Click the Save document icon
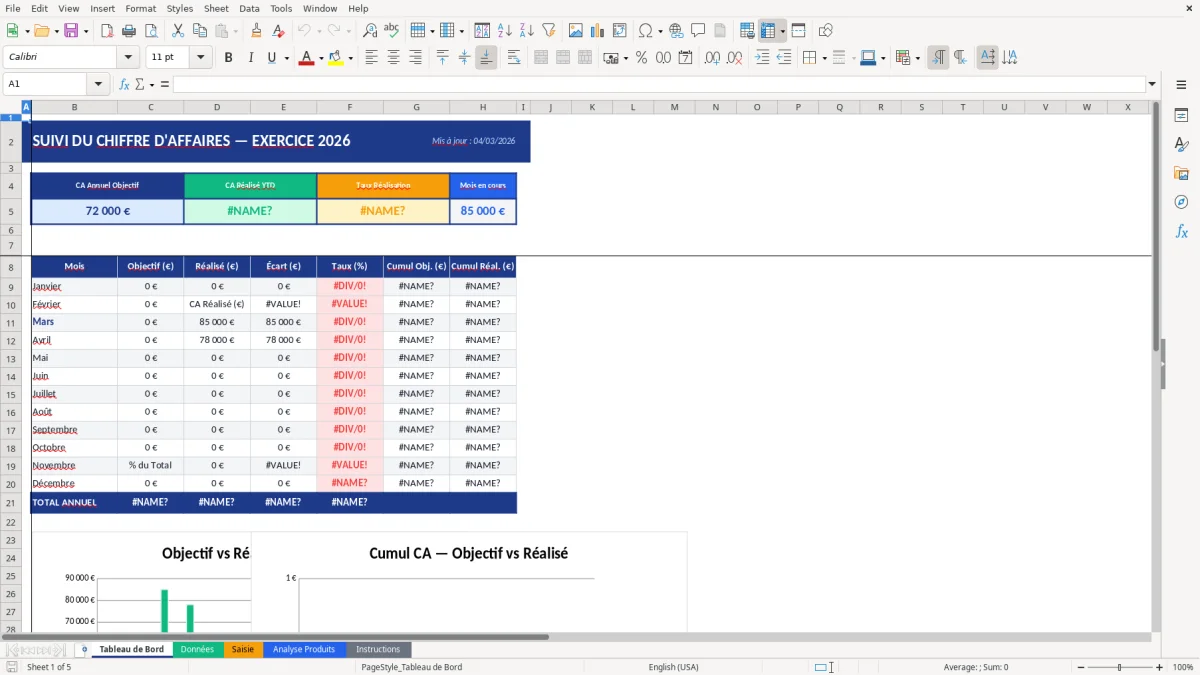The width and height of the screenshot is (1200, 675). [x=72, y=31]
